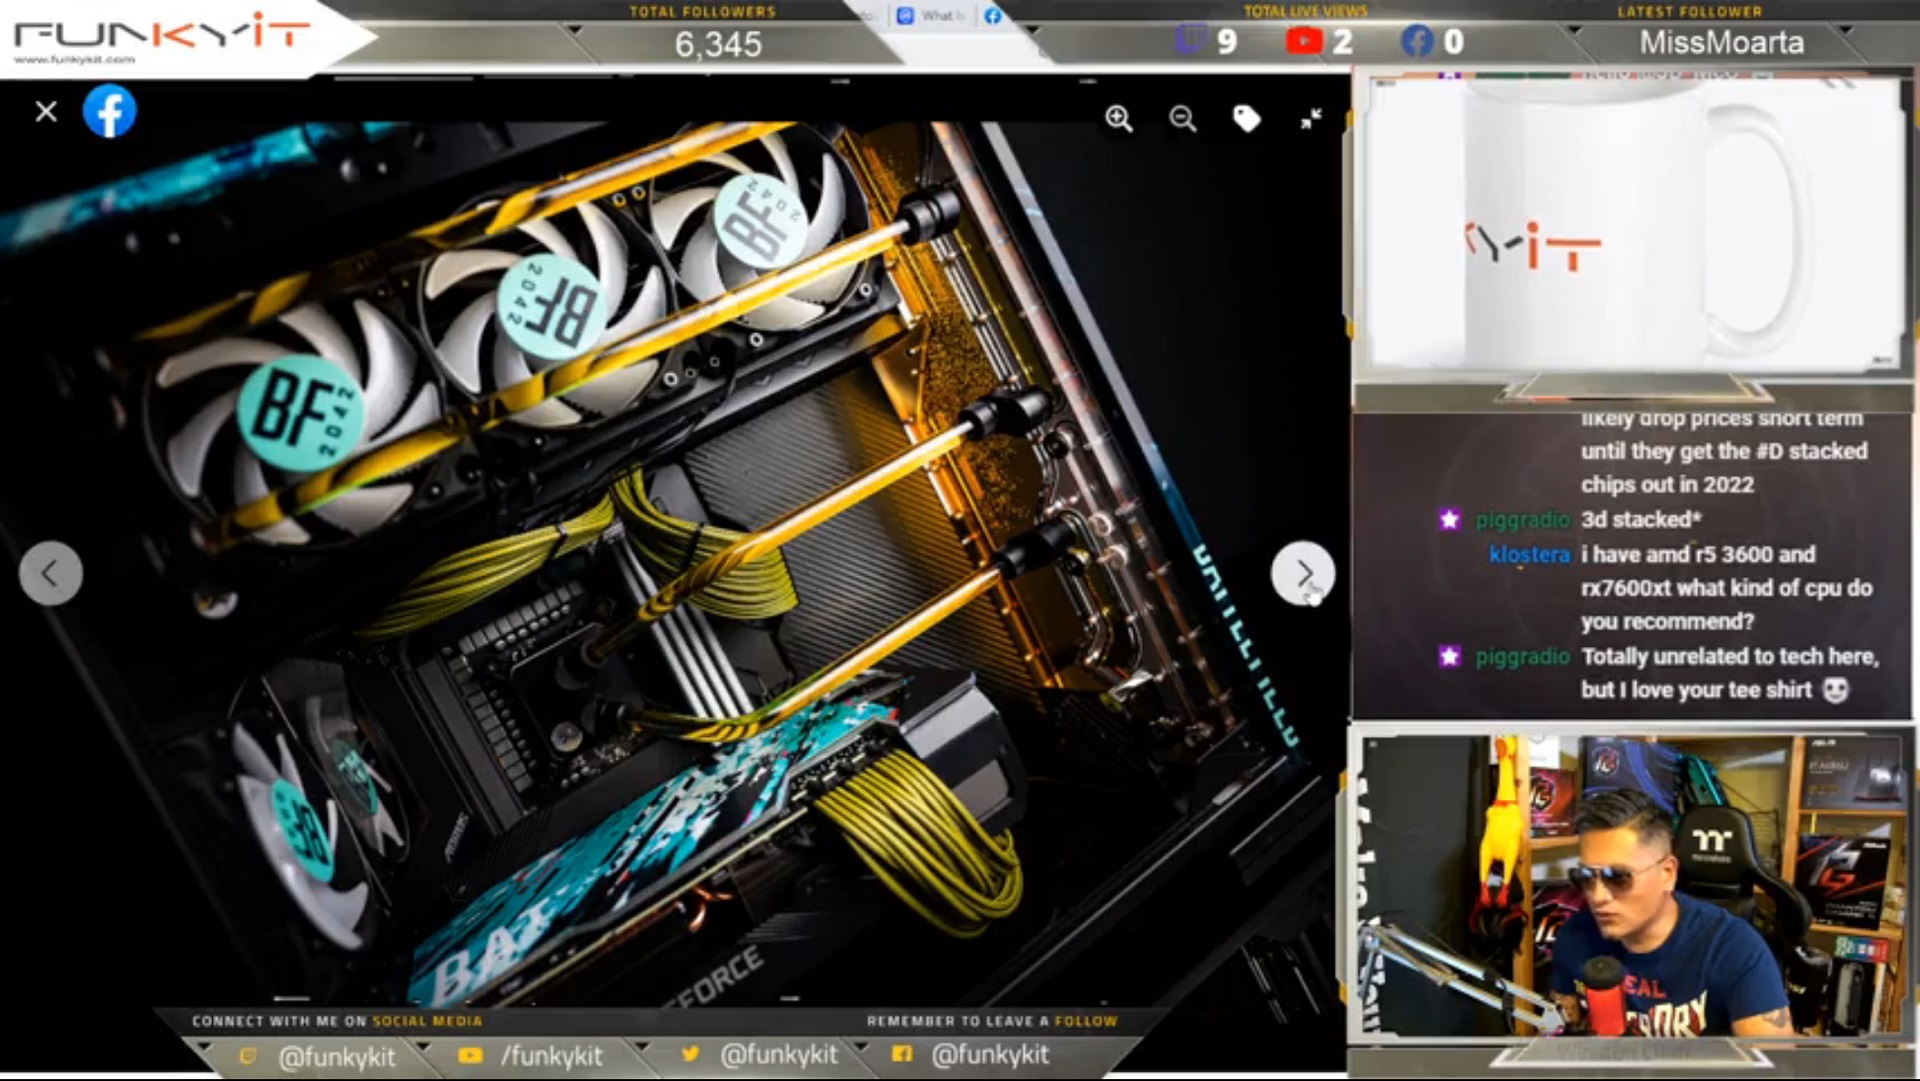Click the Facebook live views icon

tap(1417, 40)
